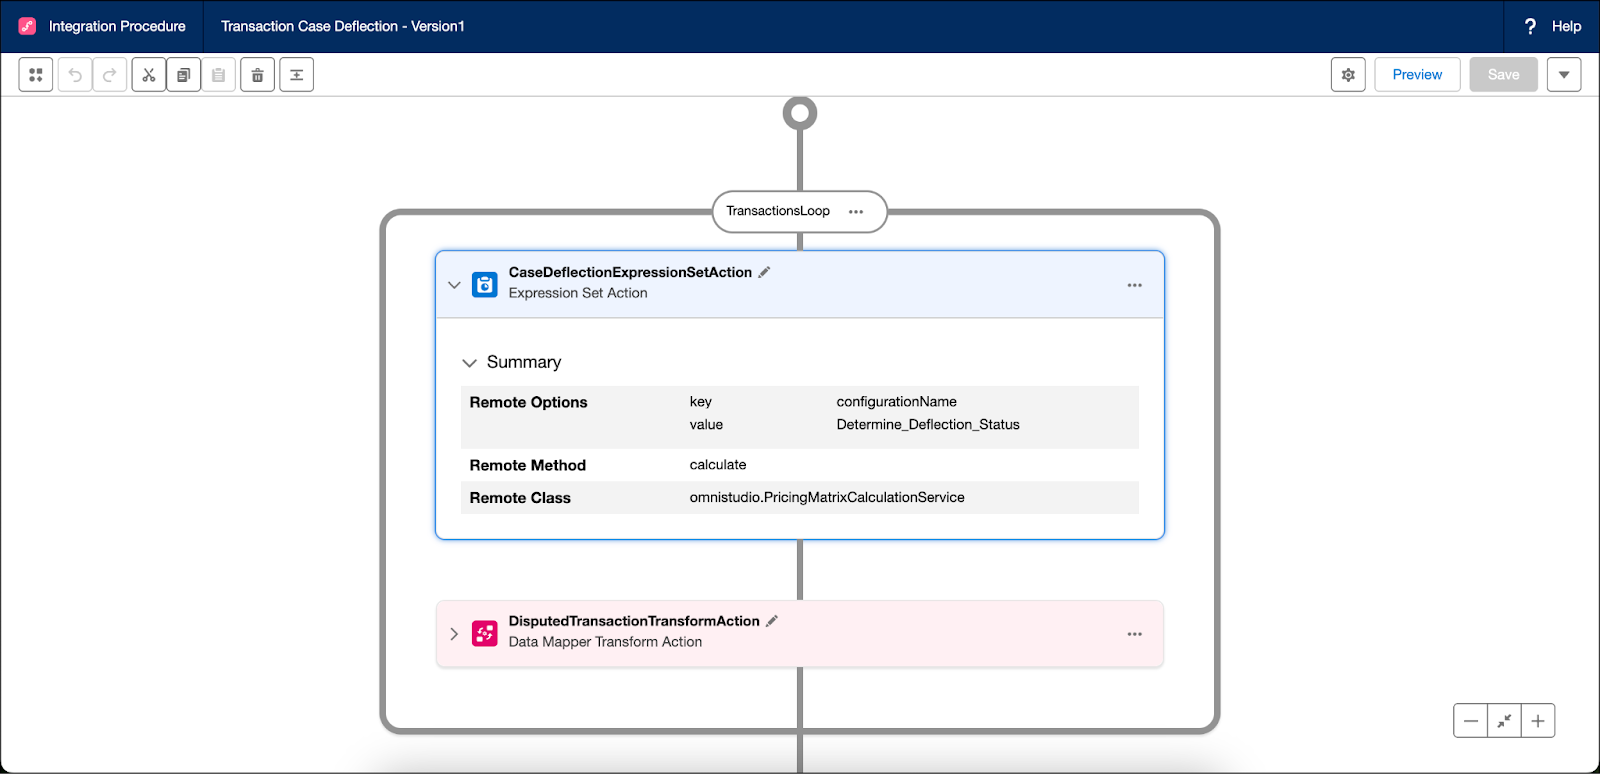Click the Data Mapper Transform Action subtitle
The width and height of the screenshot is (1600, 774).
[x=605, y=642]
